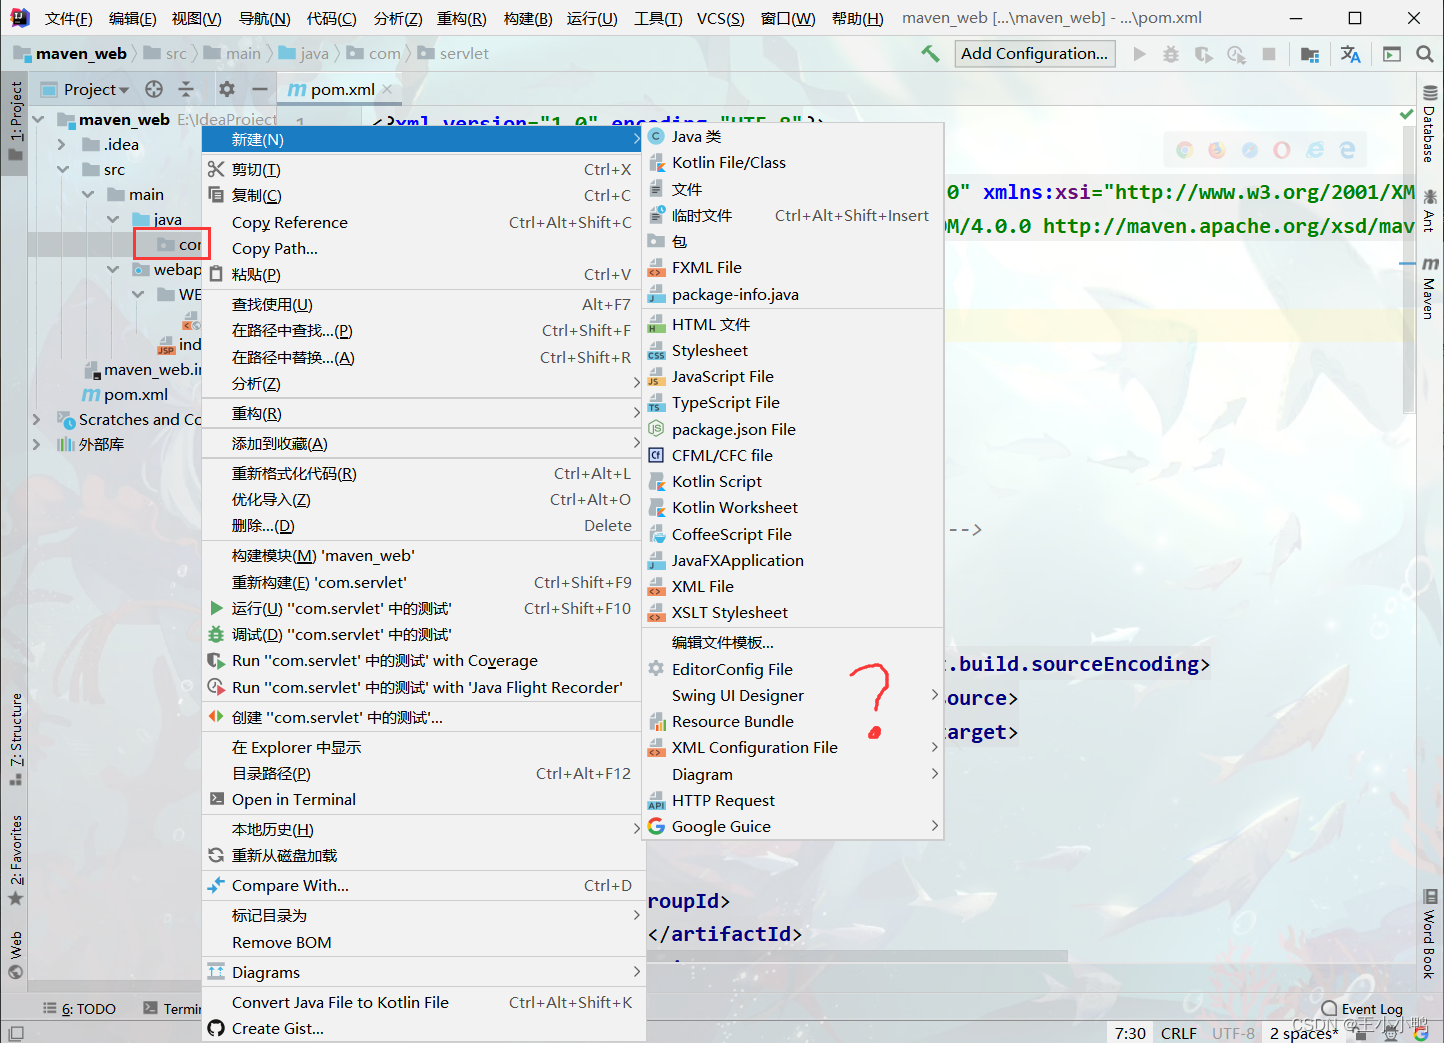Open the Structure tool window tab
This screenshot has width=1444, height=1043.
(x=16, y=739)
